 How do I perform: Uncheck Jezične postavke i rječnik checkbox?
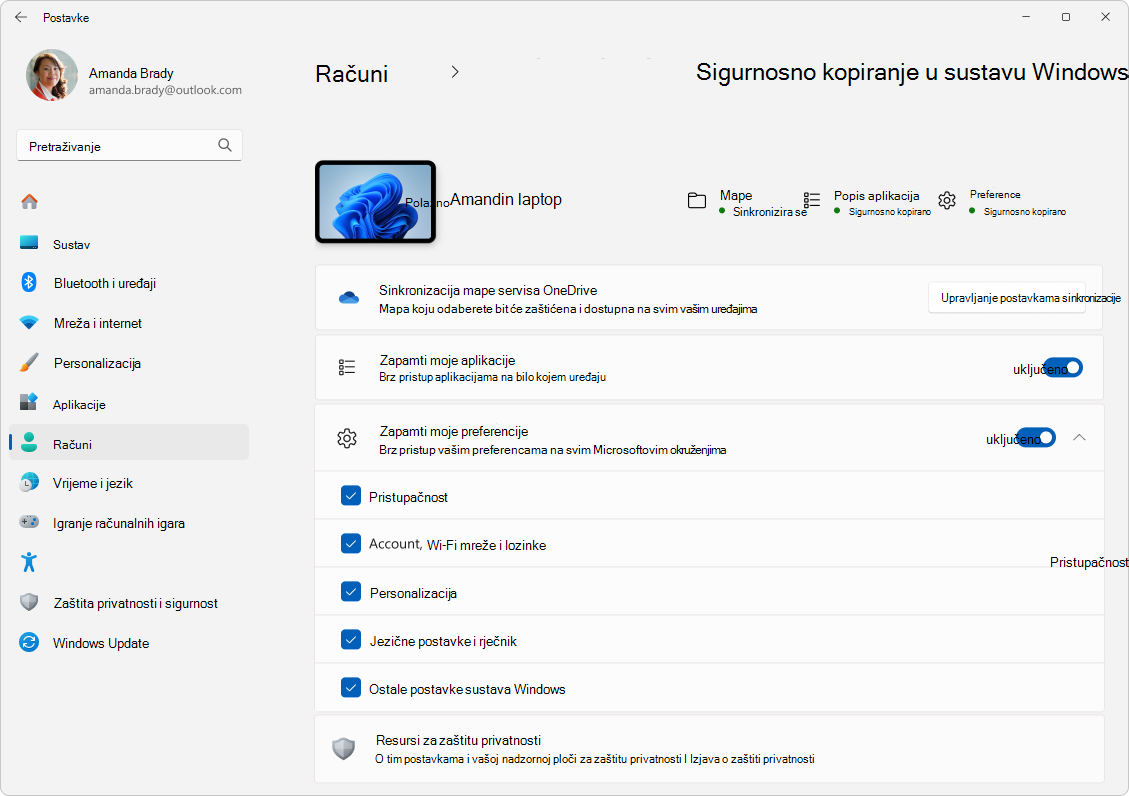coord(351,639)
